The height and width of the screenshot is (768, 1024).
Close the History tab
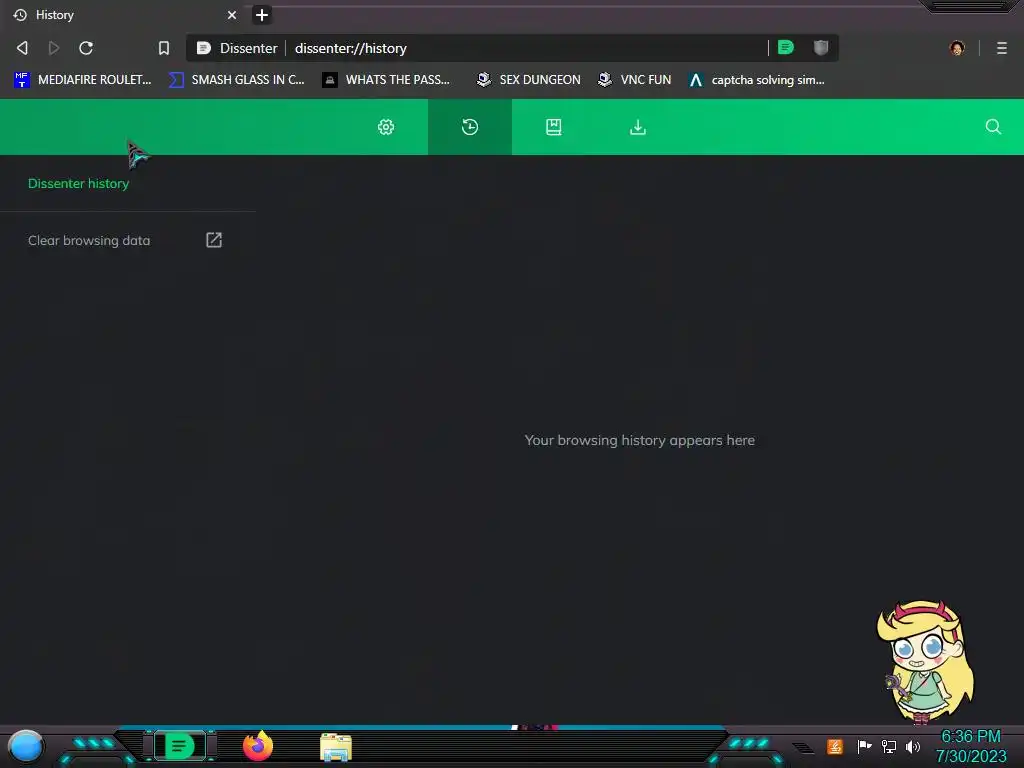(x=232, y=15)
